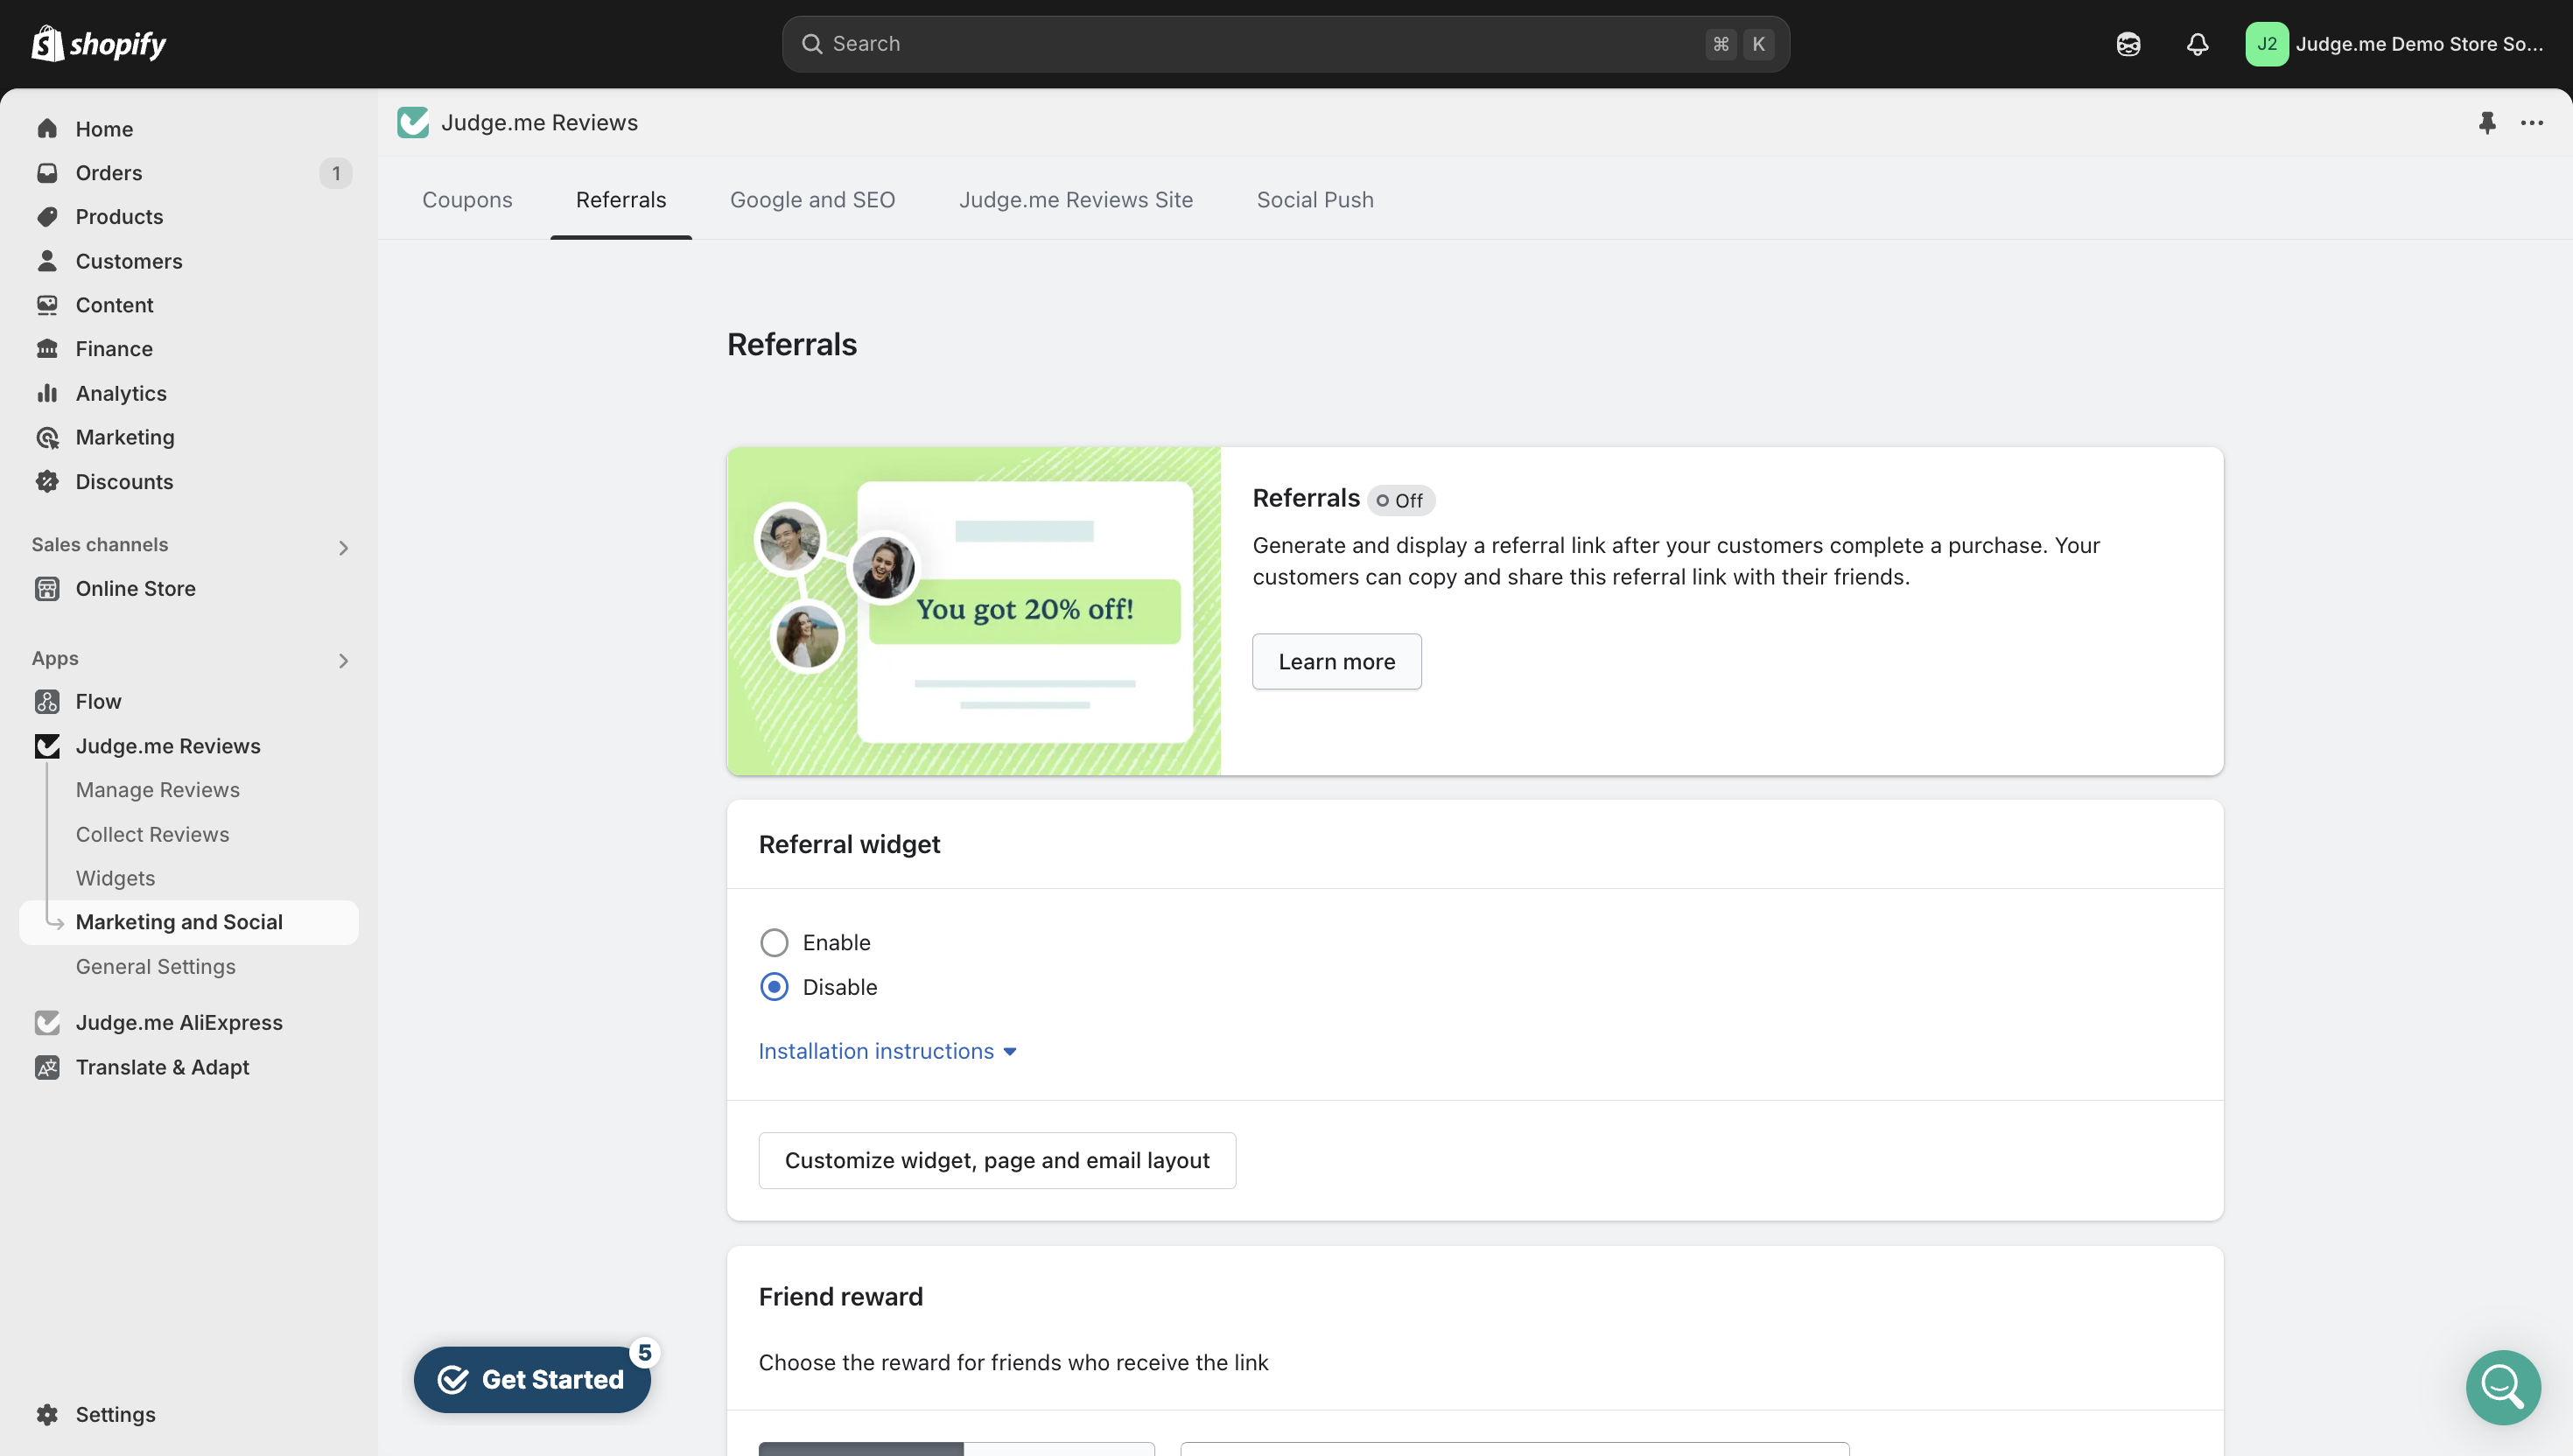Click the Friend reward heading
The width and height of the screenshot is (2573, 1456).
pyautogui.click(x=840, y=1296)
